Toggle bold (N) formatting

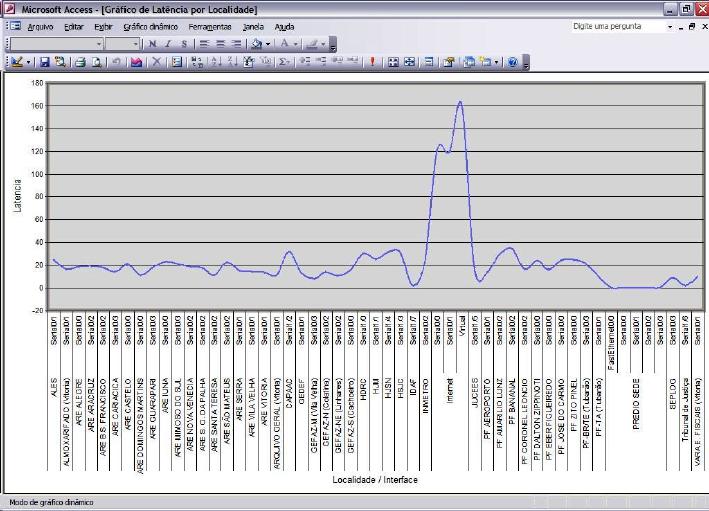coord(152,44)
